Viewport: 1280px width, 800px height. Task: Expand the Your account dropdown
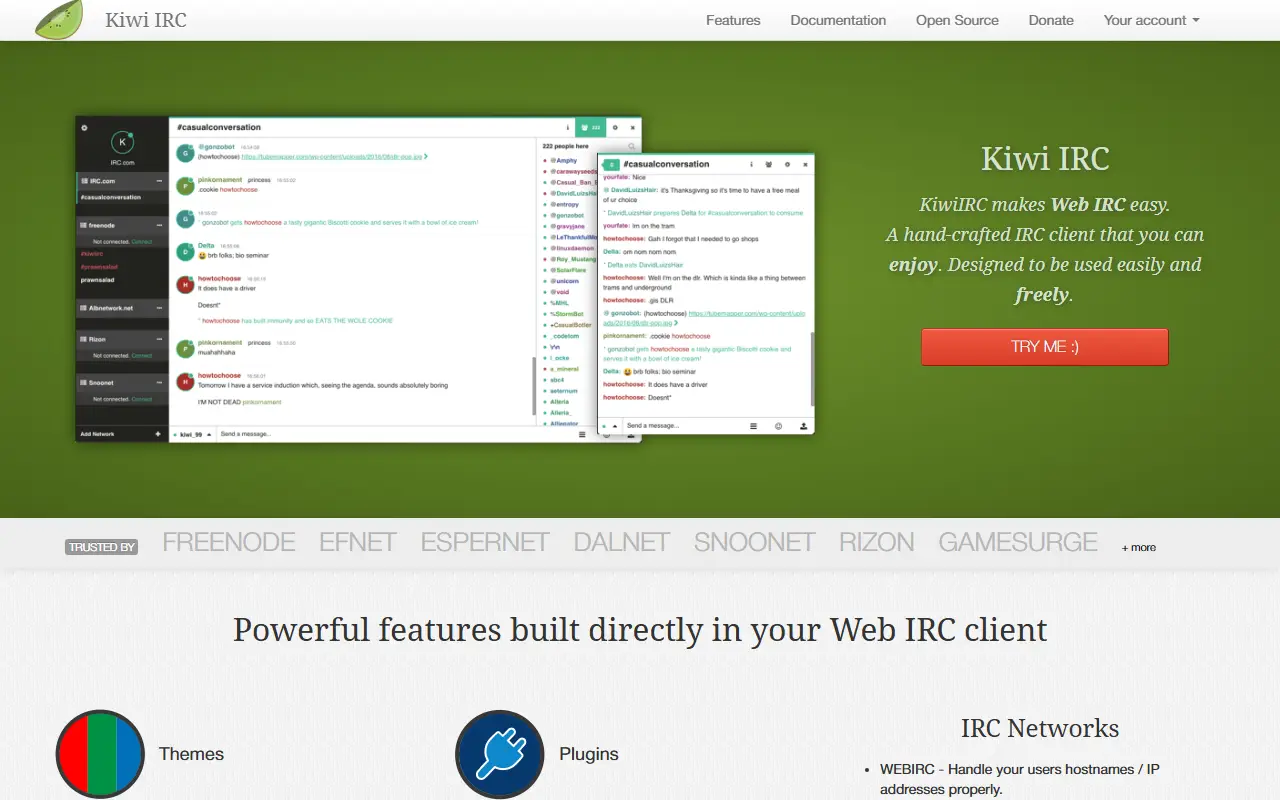[x=1151, y=20]
